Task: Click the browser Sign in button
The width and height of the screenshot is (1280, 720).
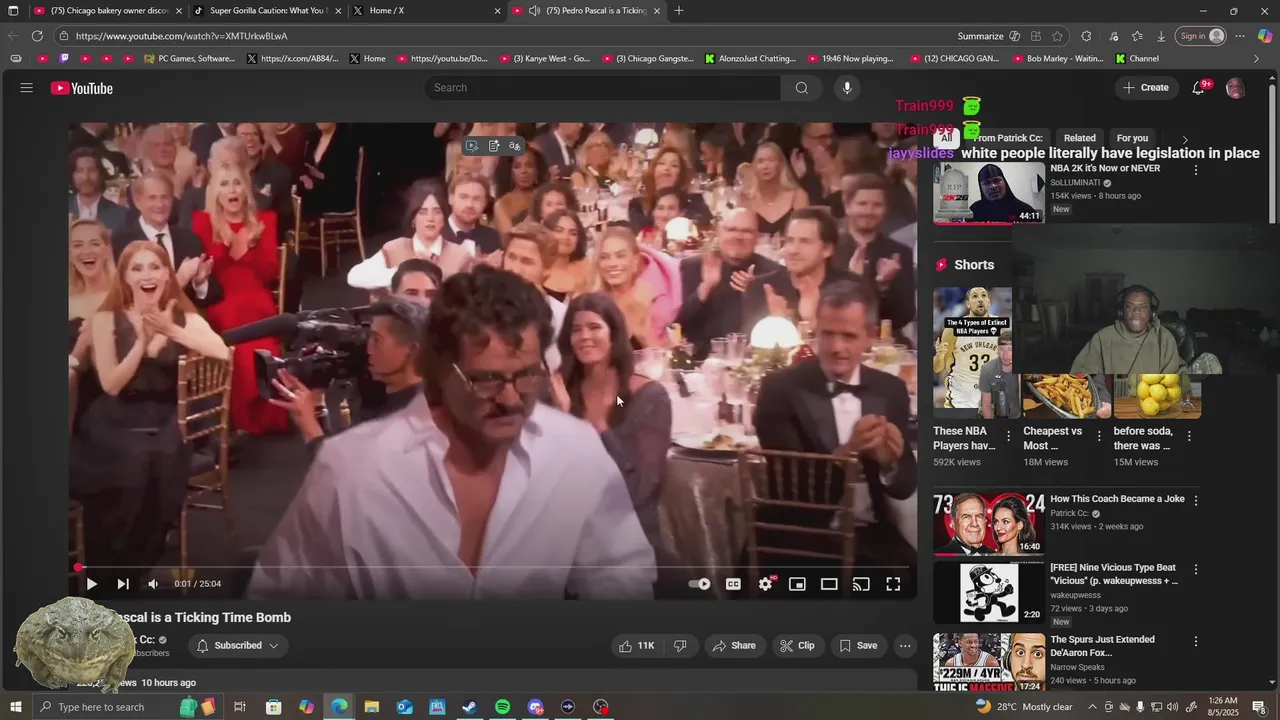Action: click(1201, 36)
